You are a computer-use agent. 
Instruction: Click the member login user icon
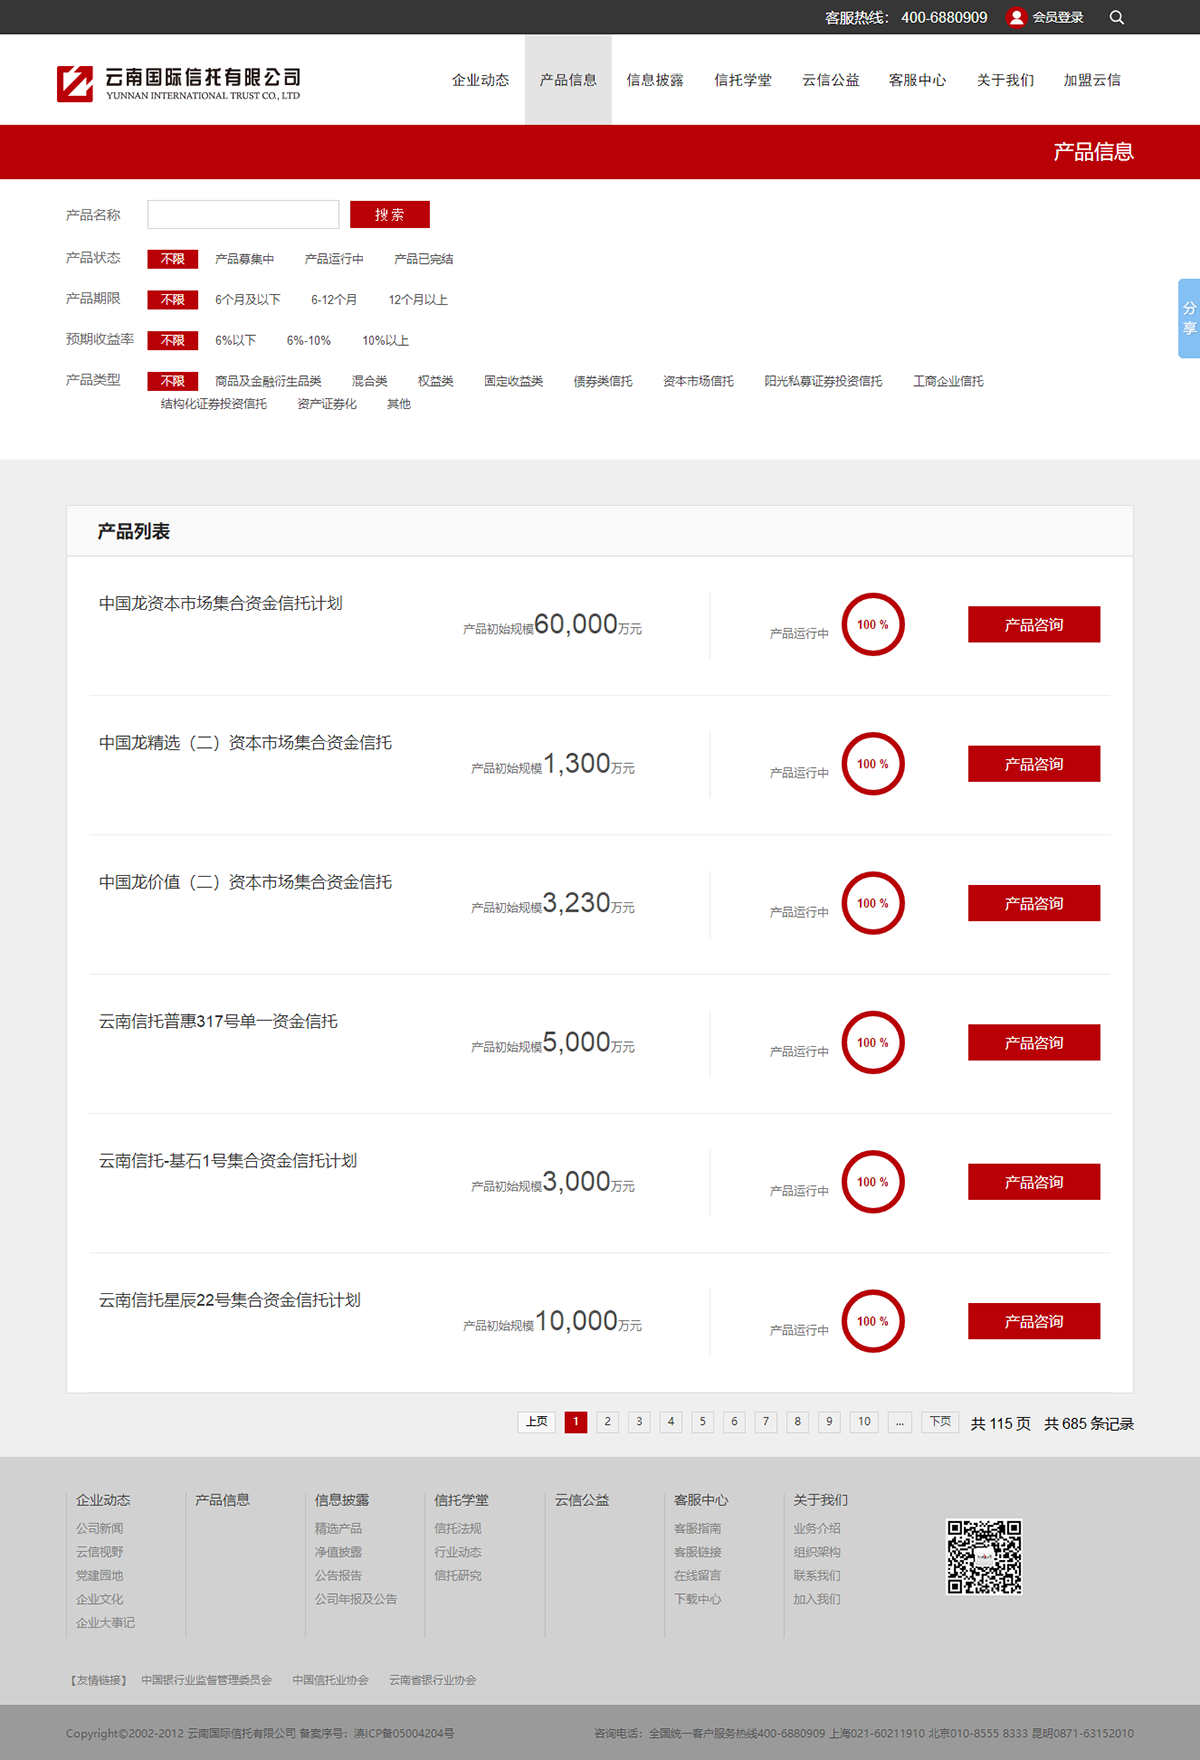pos(1016,17)
